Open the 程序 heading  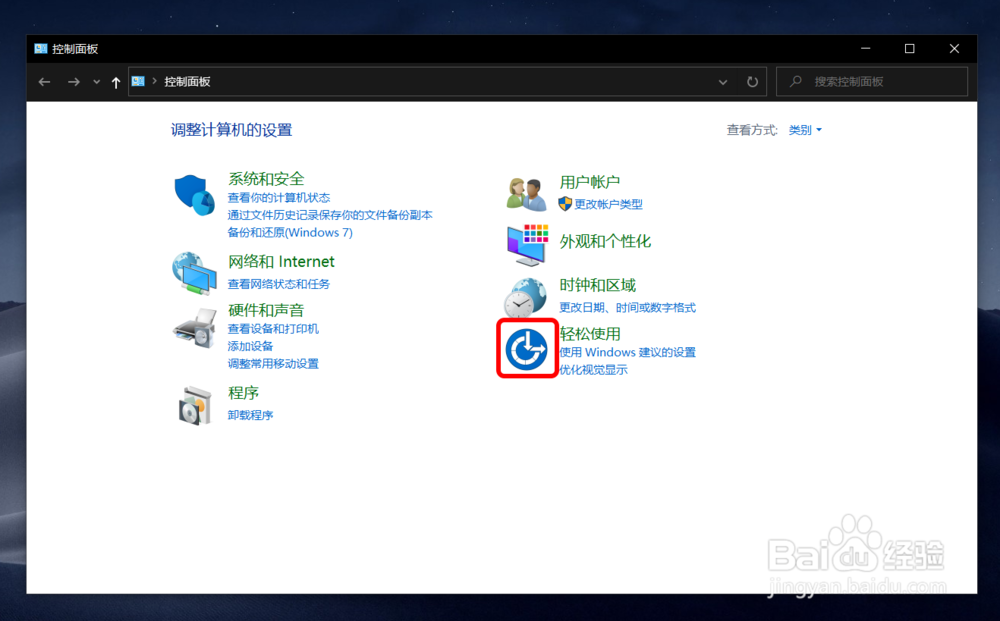244,393
